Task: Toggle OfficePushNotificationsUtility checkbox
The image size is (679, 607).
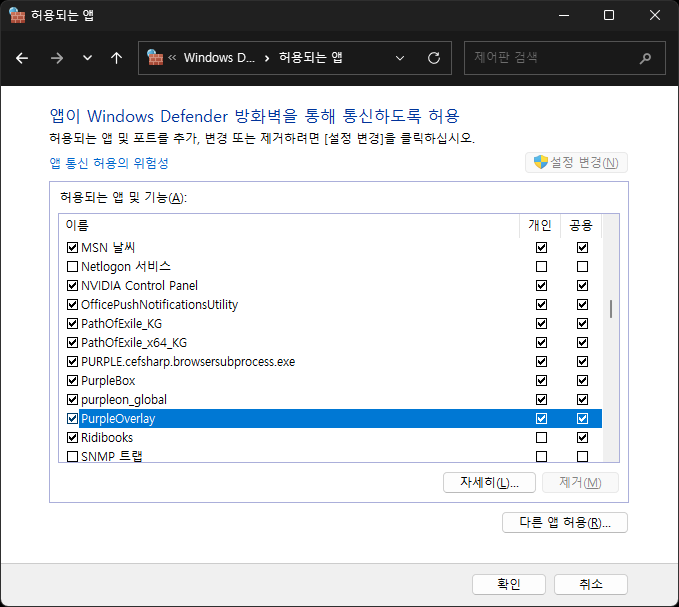Action: [72, 305]
